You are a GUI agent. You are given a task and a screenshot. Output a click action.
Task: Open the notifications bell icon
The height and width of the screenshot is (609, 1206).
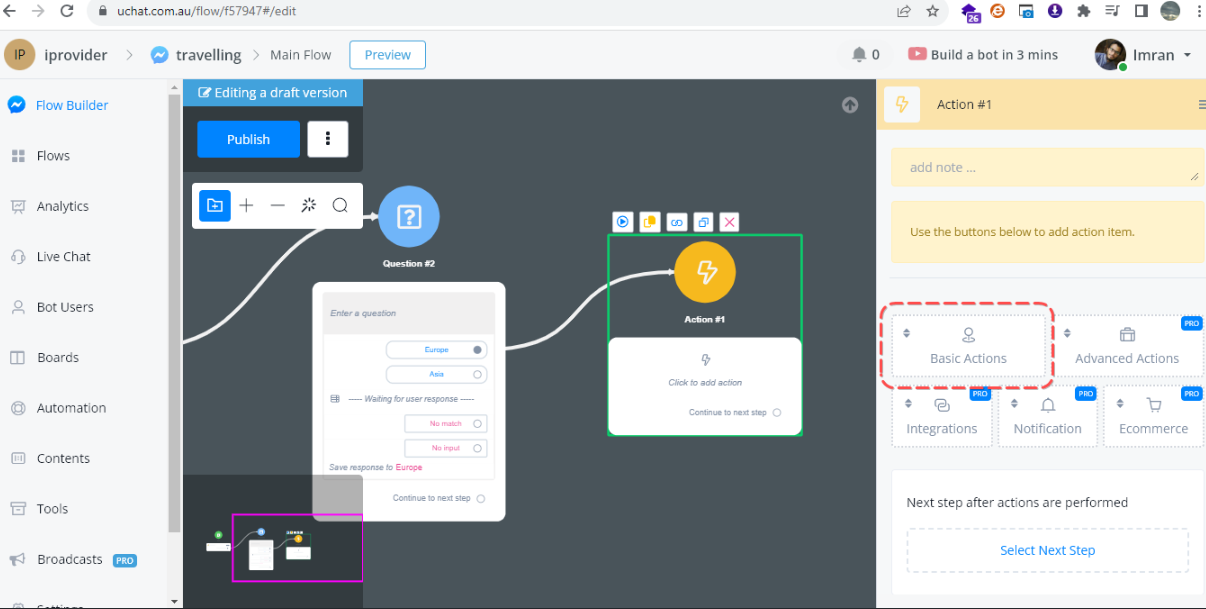tap(859, 55)
